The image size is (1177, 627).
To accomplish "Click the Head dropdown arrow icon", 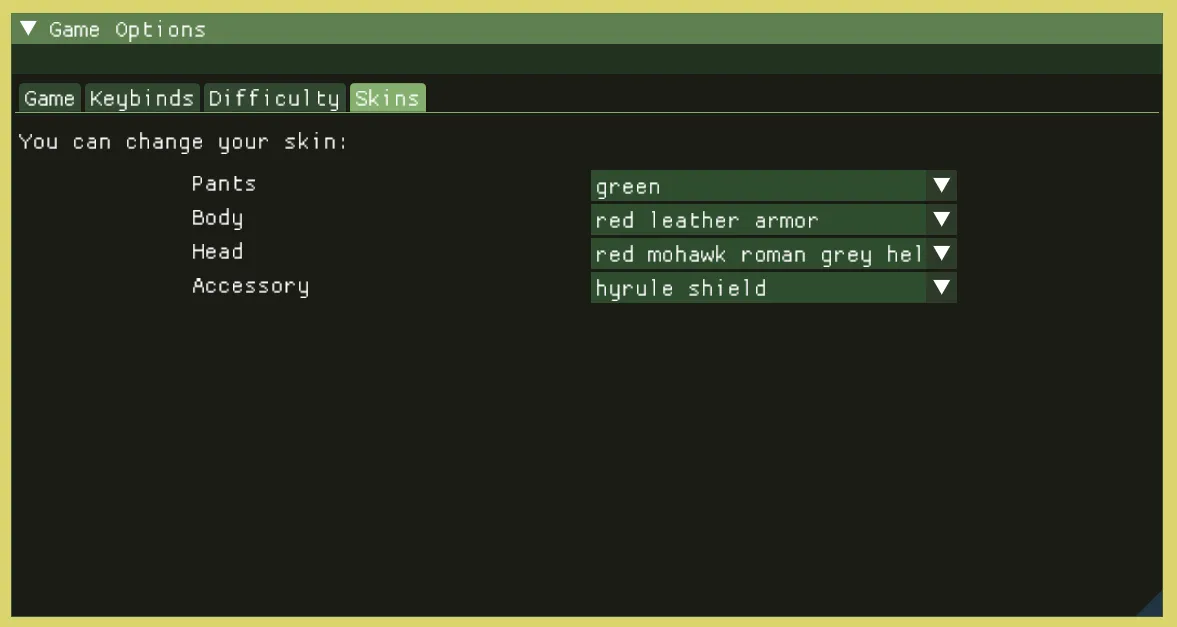I will coord(941,254).
